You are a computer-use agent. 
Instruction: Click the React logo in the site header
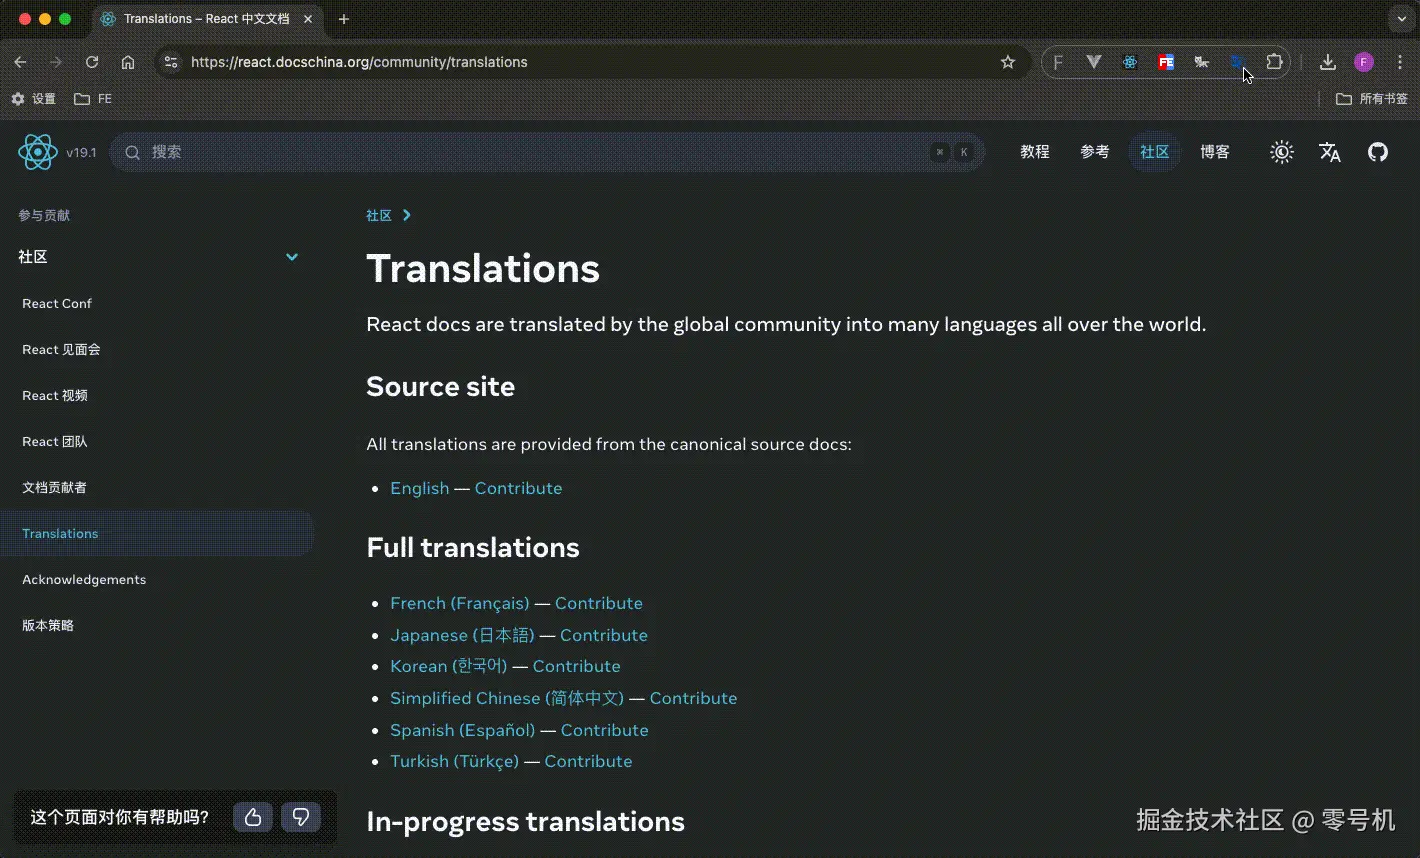(x=38, y=152)
